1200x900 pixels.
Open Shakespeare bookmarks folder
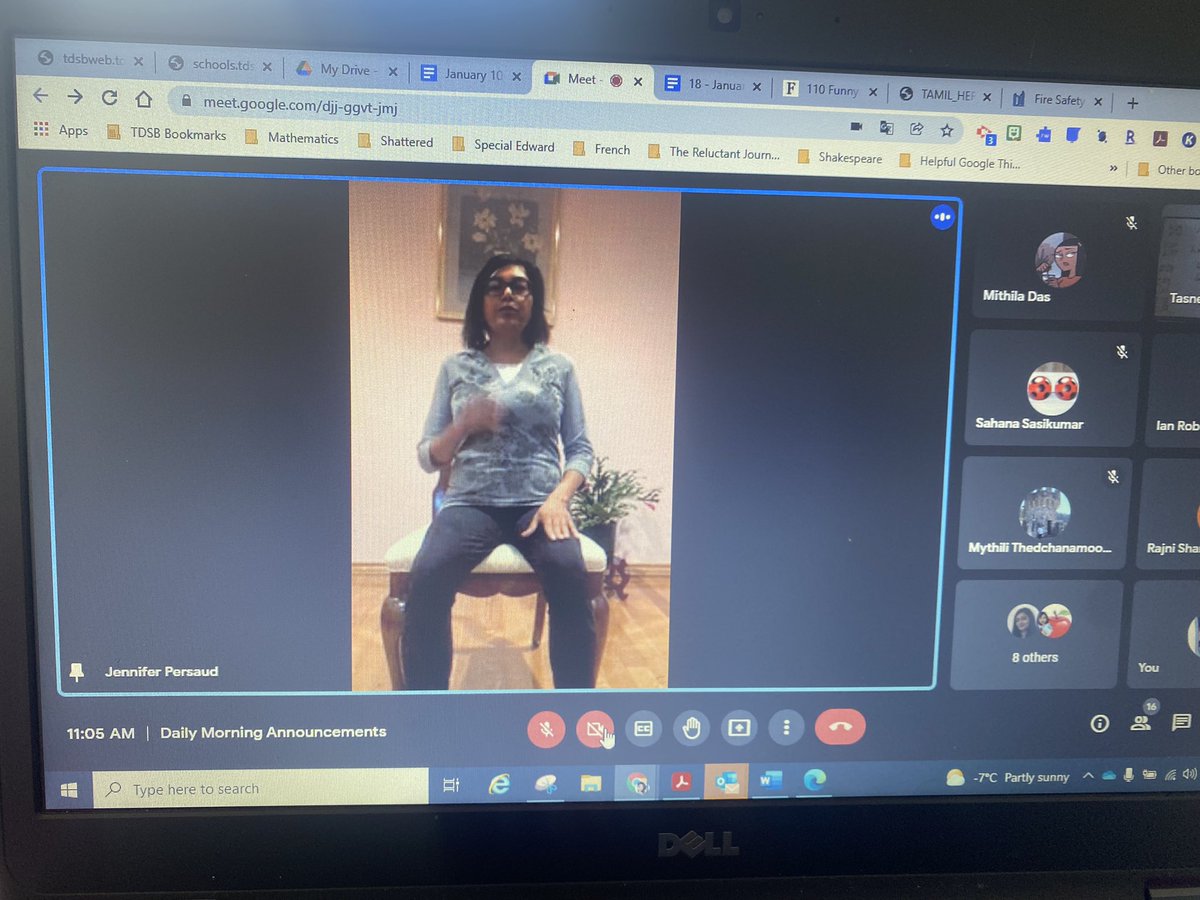(x=840, y=157)
